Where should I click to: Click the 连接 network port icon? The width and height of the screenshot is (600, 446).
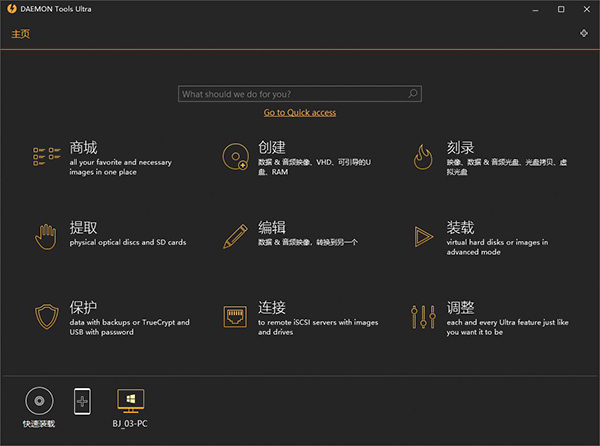(235, 316)
